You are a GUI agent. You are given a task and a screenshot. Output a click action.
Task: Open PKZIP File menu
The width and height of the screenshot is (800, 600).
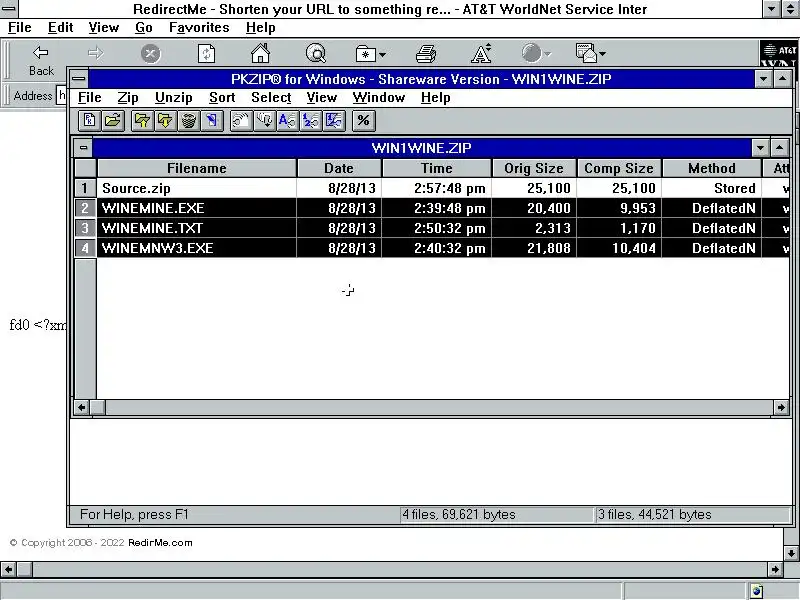(89, 97)
